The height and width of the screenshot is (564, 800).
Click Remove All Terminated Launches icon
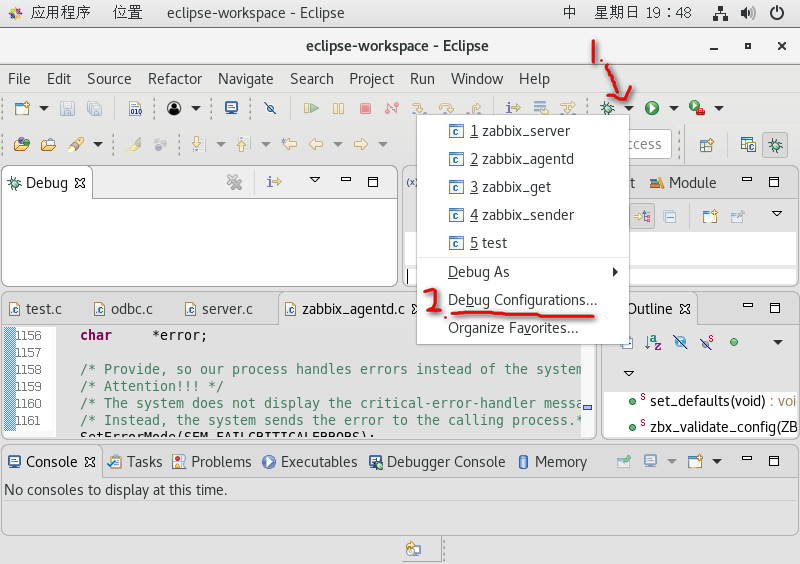pos(234,182)
